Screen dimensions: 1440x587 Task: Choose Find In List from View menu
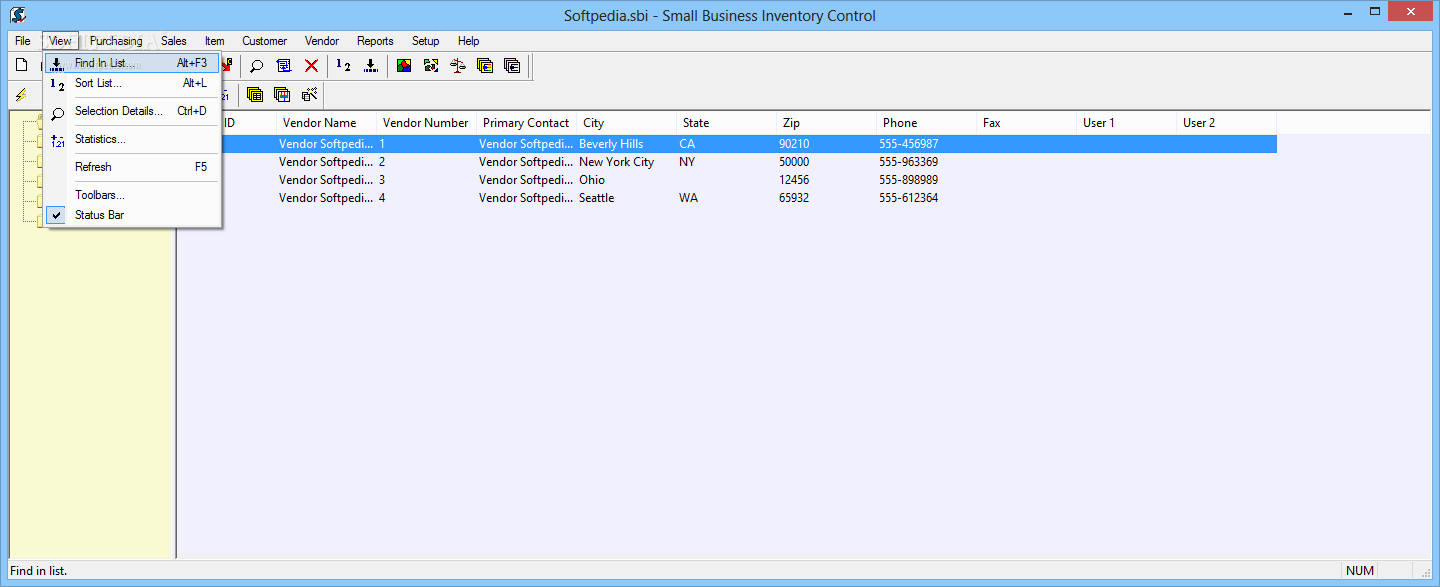point(133,63)
